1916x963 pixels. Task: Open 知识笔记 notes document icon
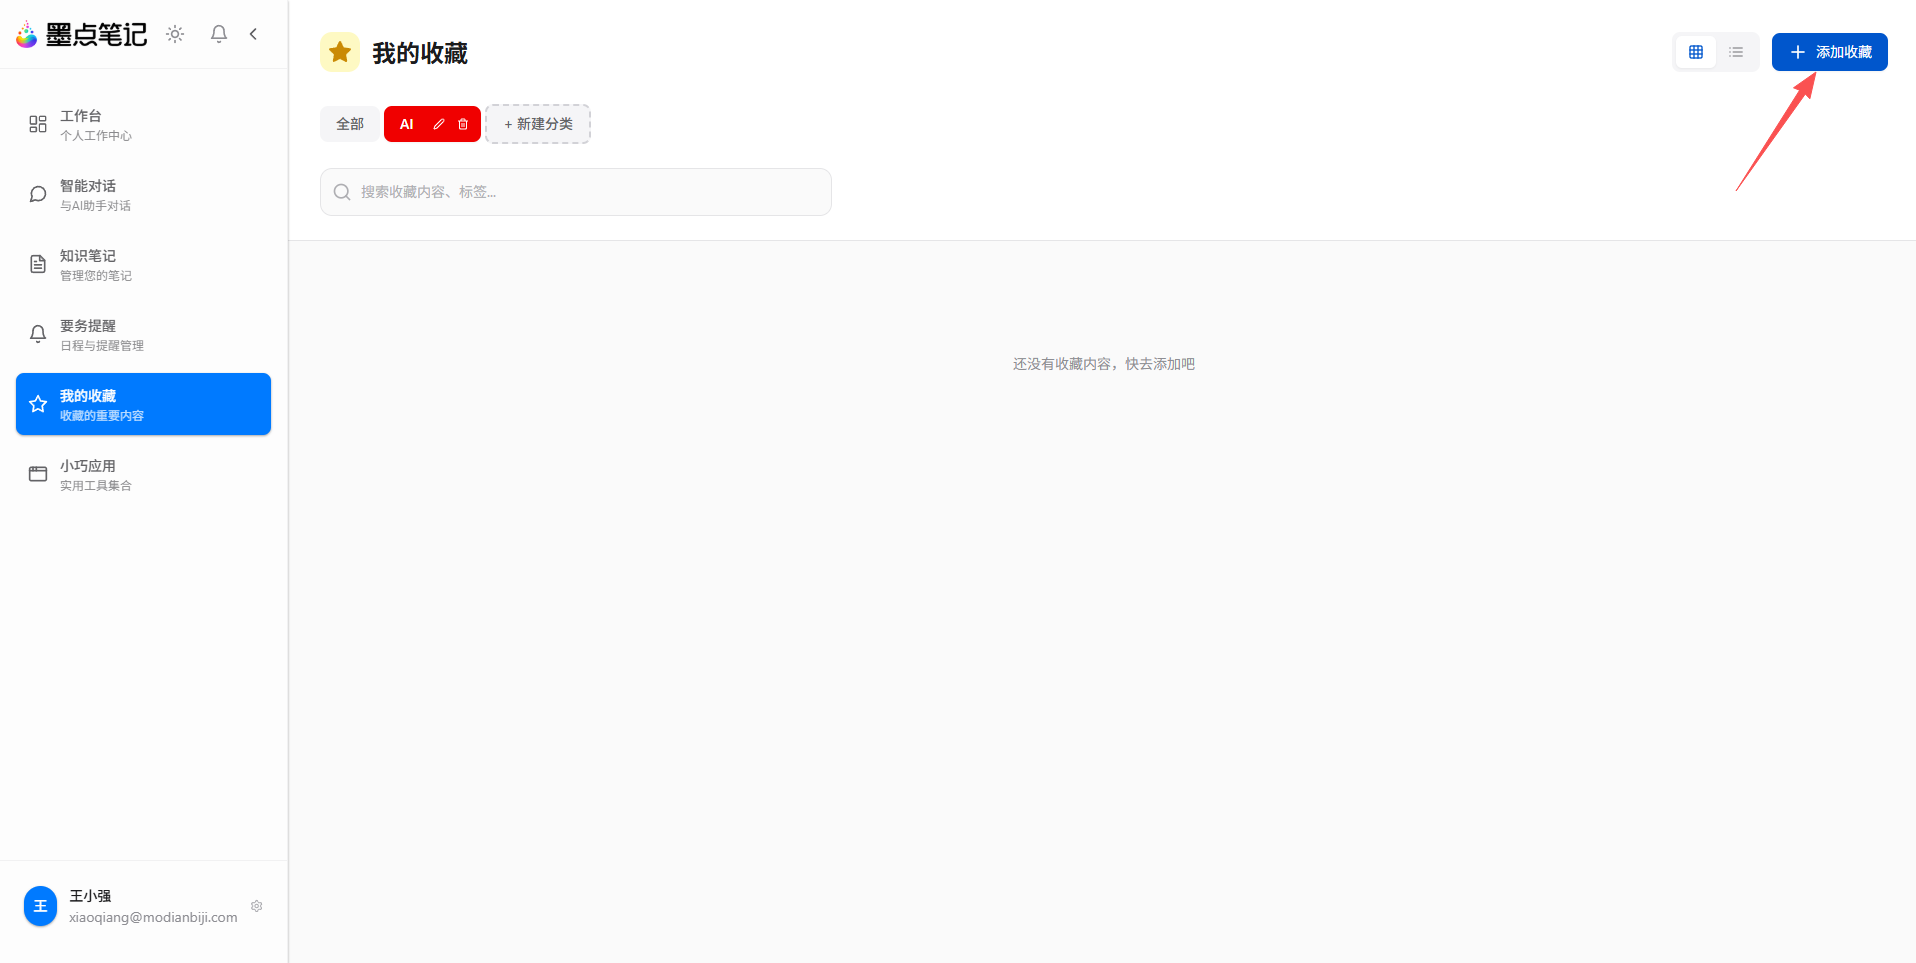[x=38, y=264]
